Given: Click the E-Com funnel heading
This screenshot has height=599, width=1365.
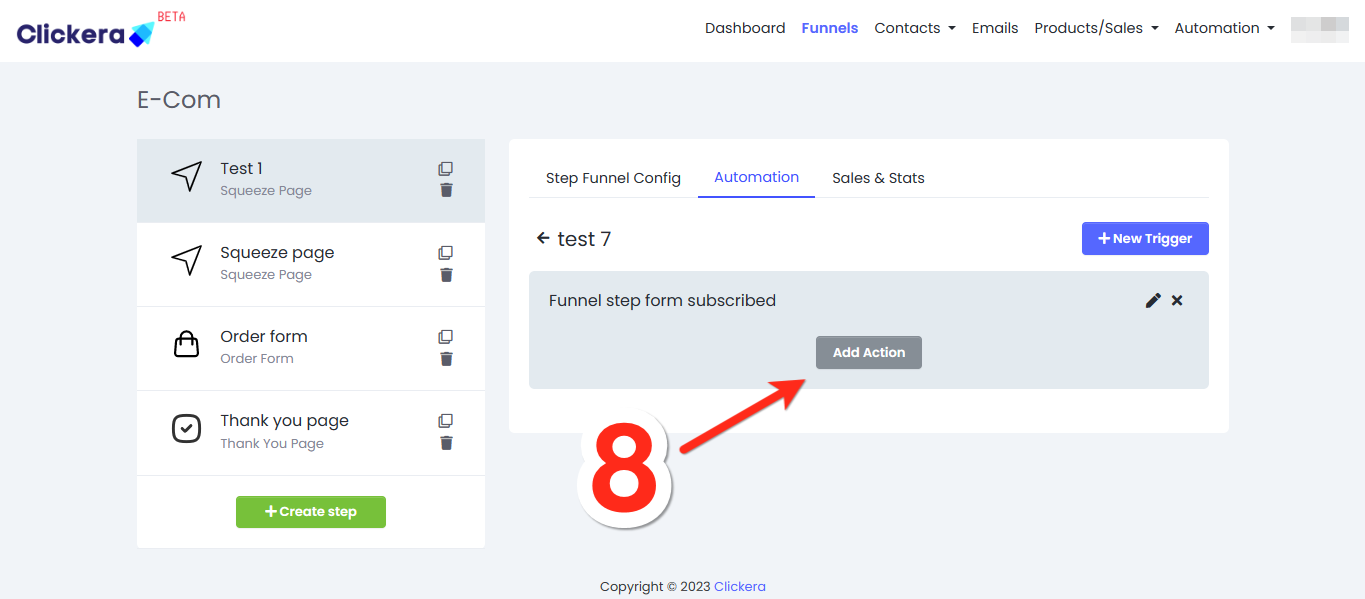Looking at the screenshot, I should 179,100.
